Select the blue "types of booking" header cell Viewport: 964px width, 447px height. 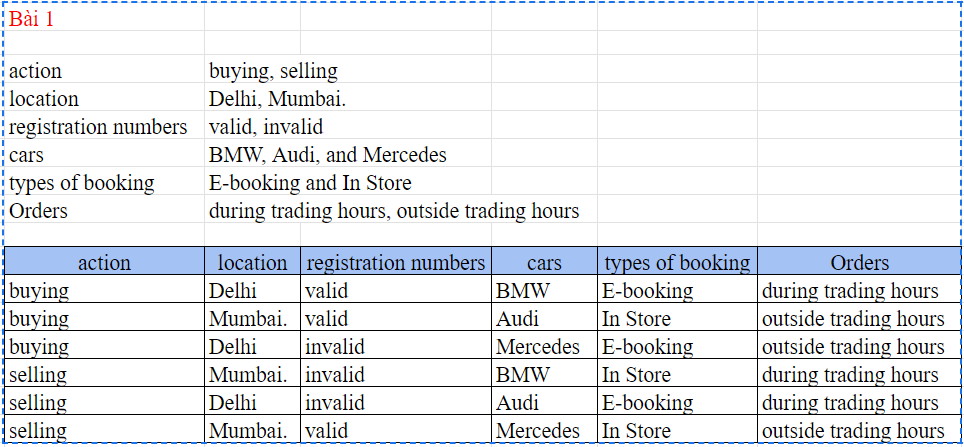676,262
